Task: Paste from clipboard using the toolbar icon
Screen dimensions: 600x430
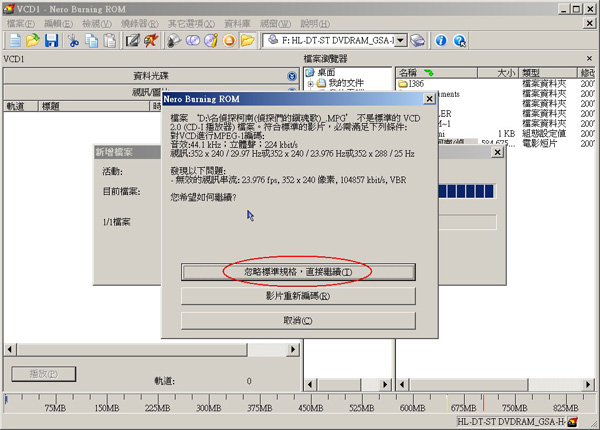Action: point(110,40)
